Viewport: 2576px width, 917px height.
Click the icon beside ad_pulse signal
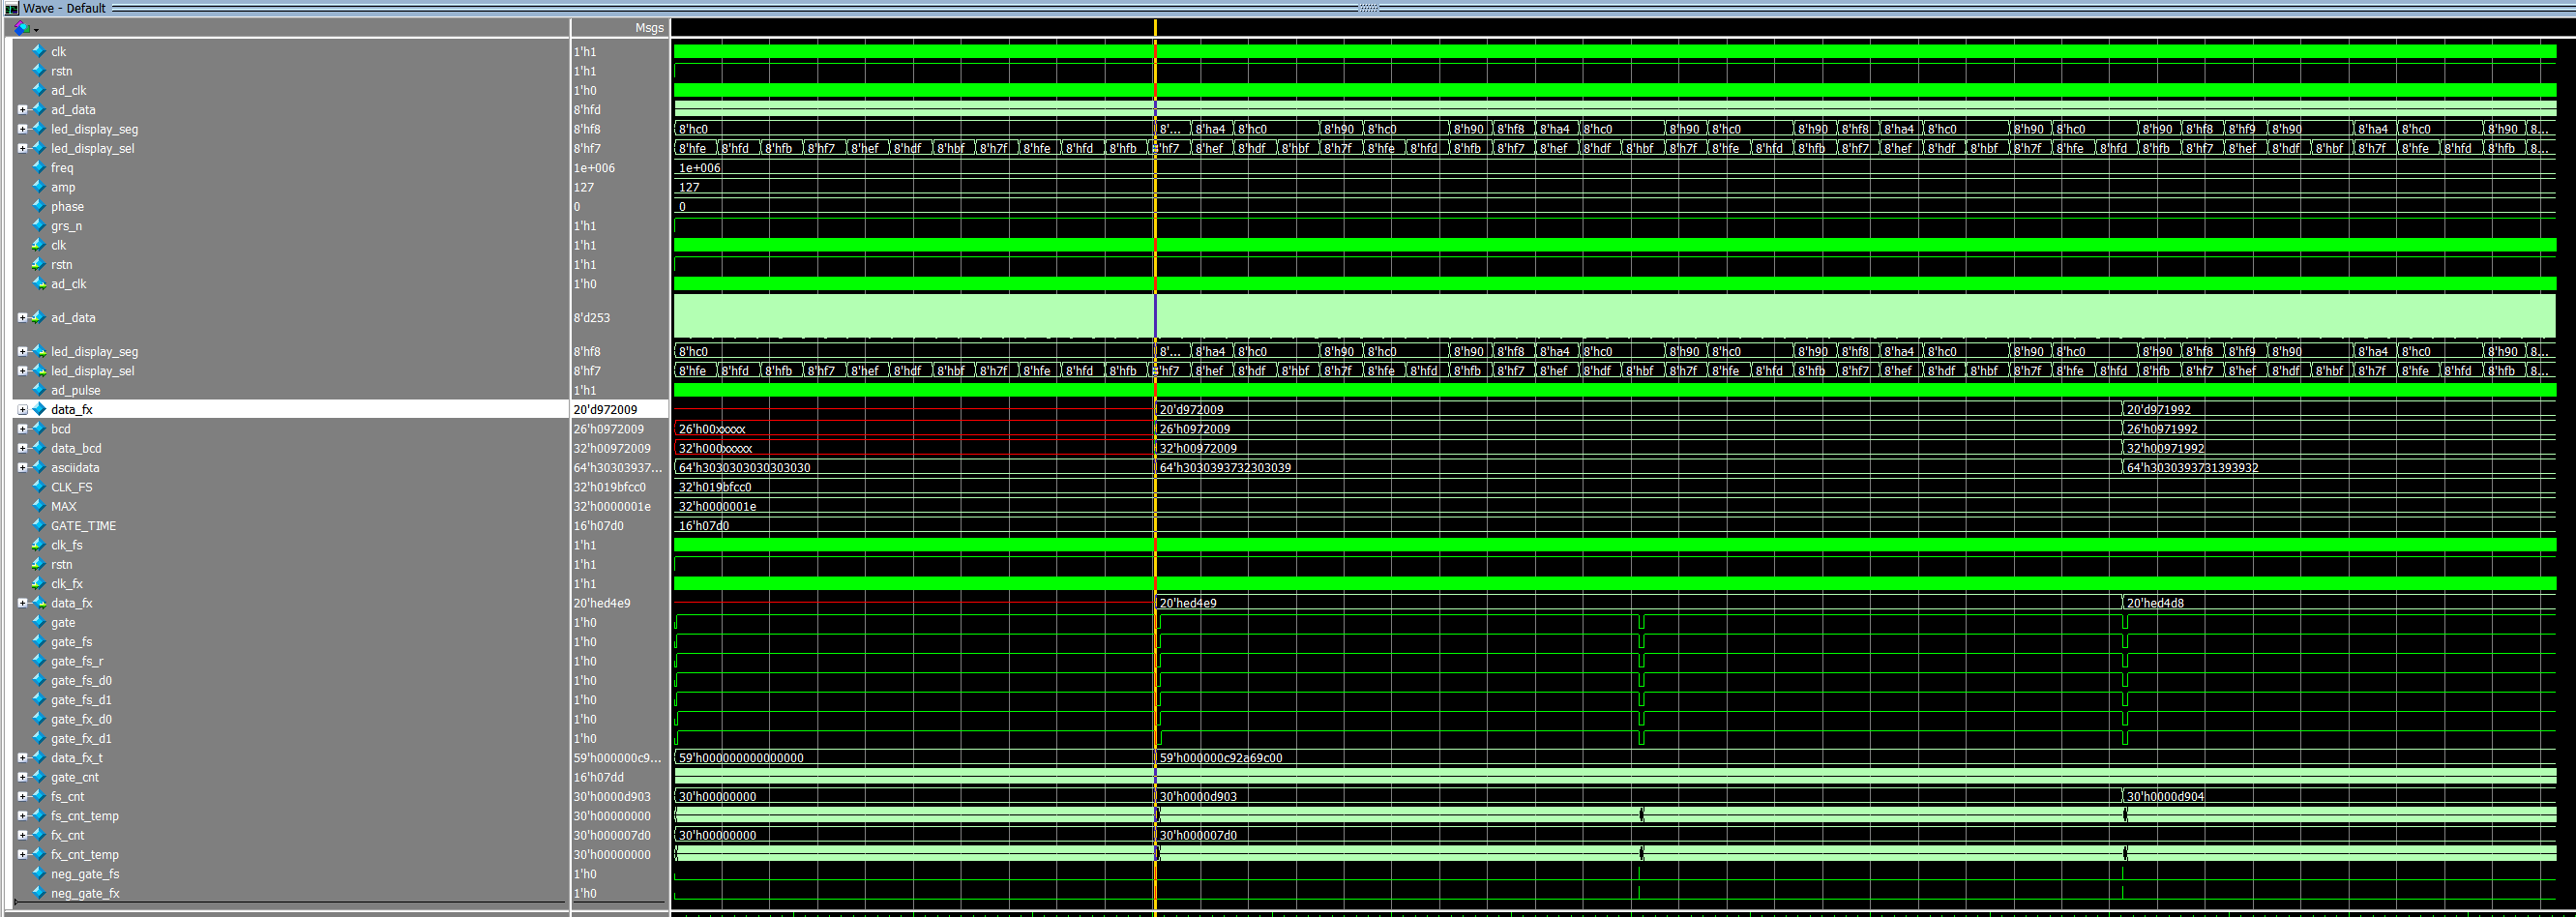point(39,390)
